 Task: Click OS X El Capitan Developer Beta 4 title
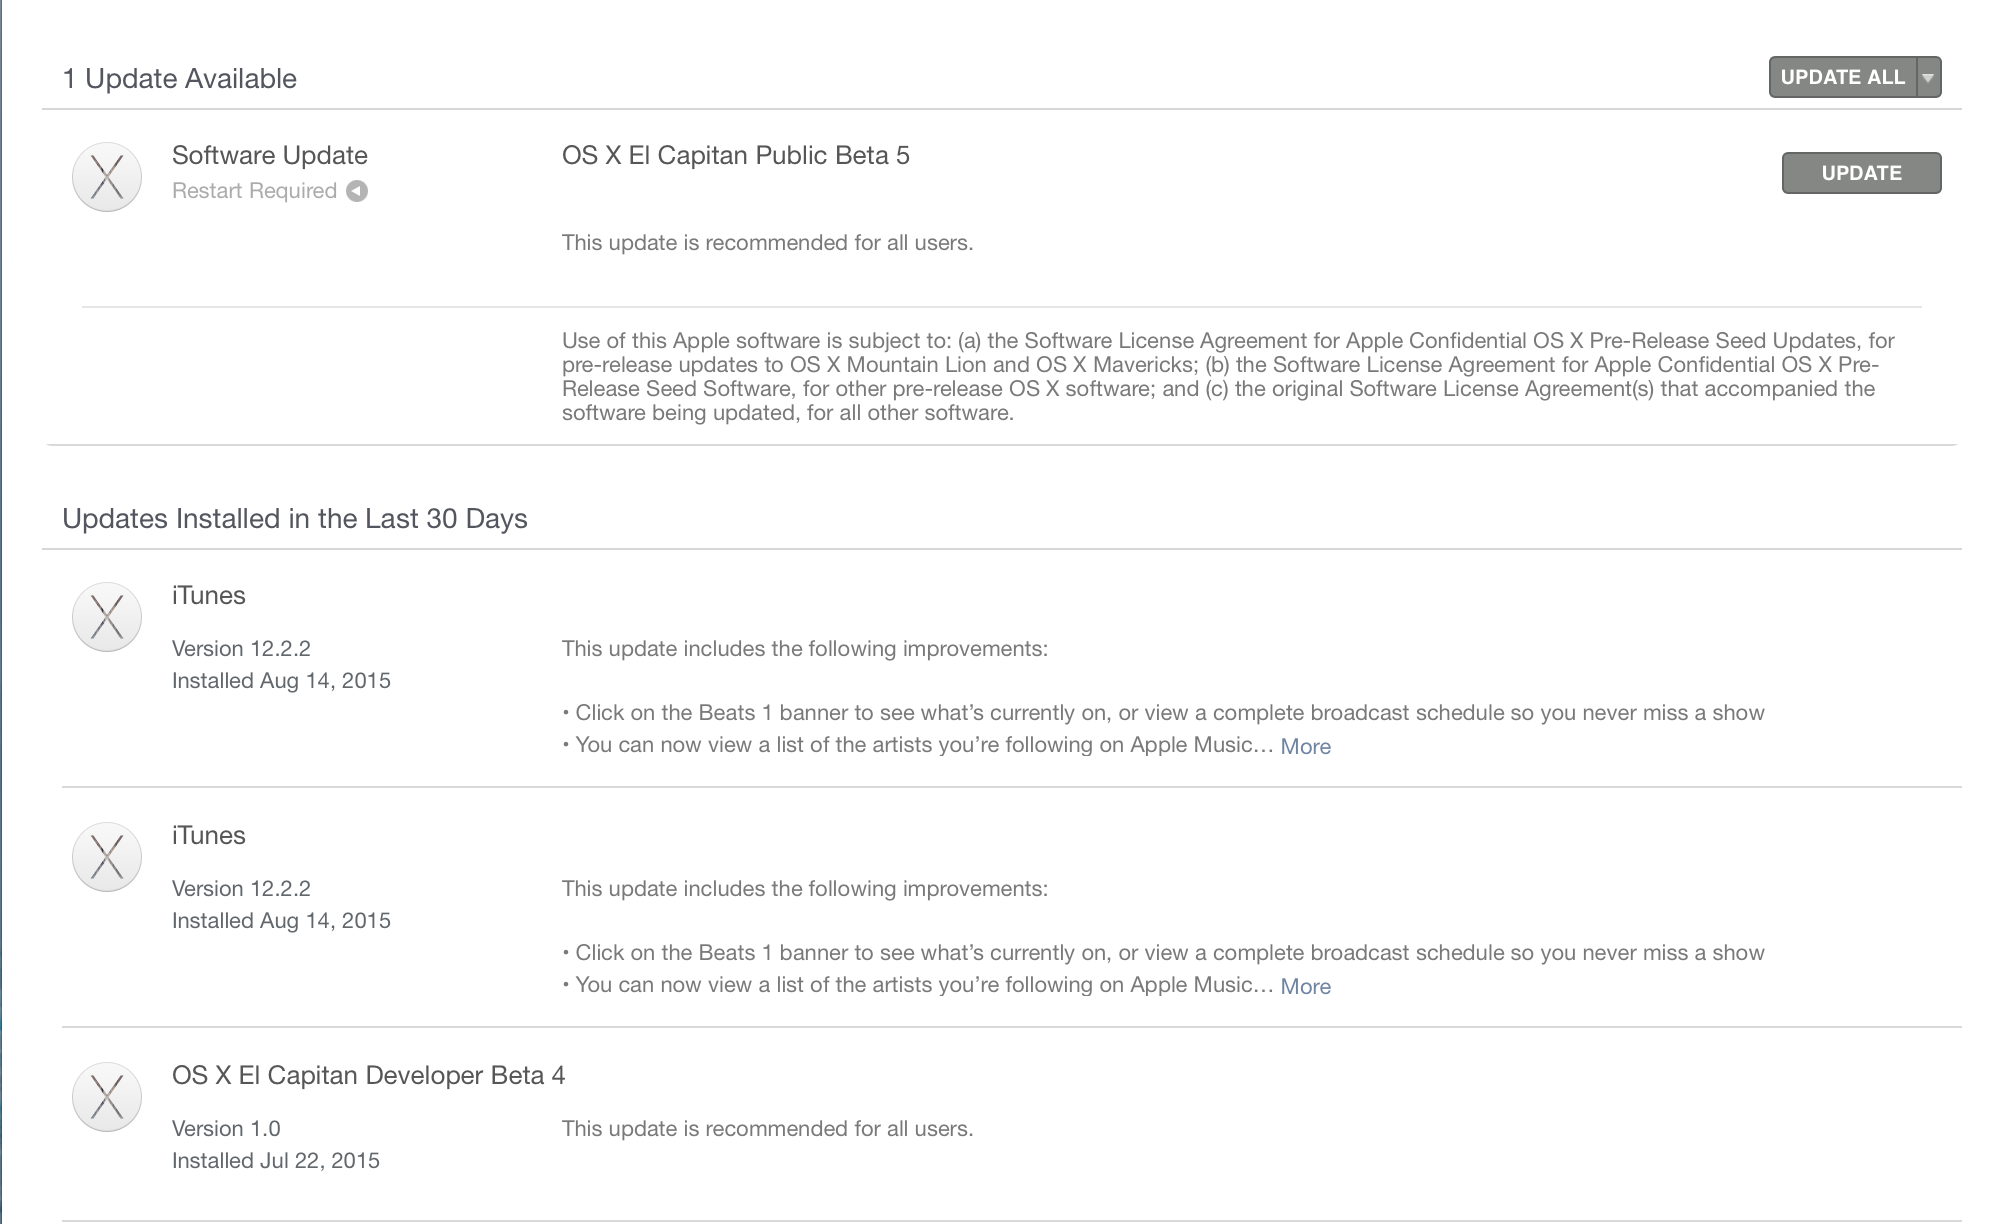tap(368, 1075)
